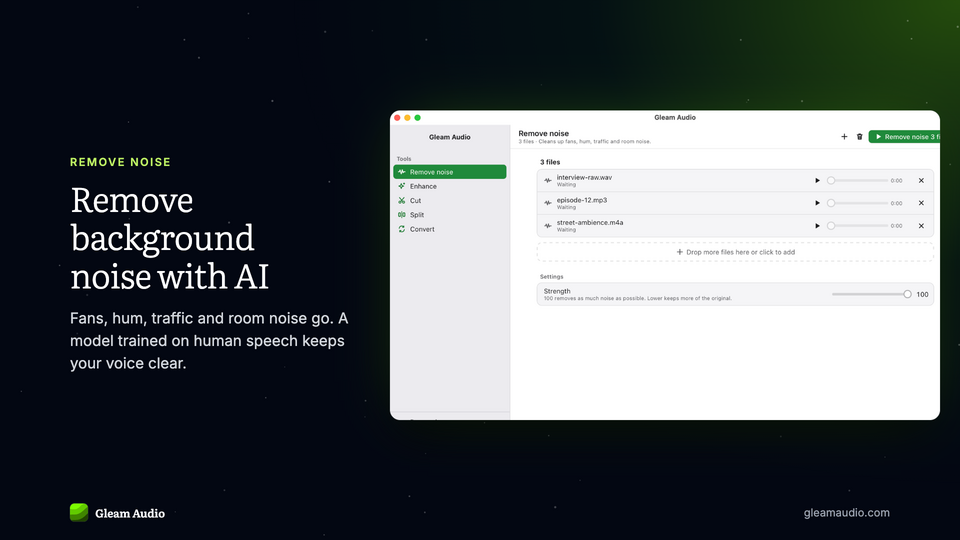
Task: Select the interview-raw.wav file name
Action: pyautogui.click(x=584, y=178)
